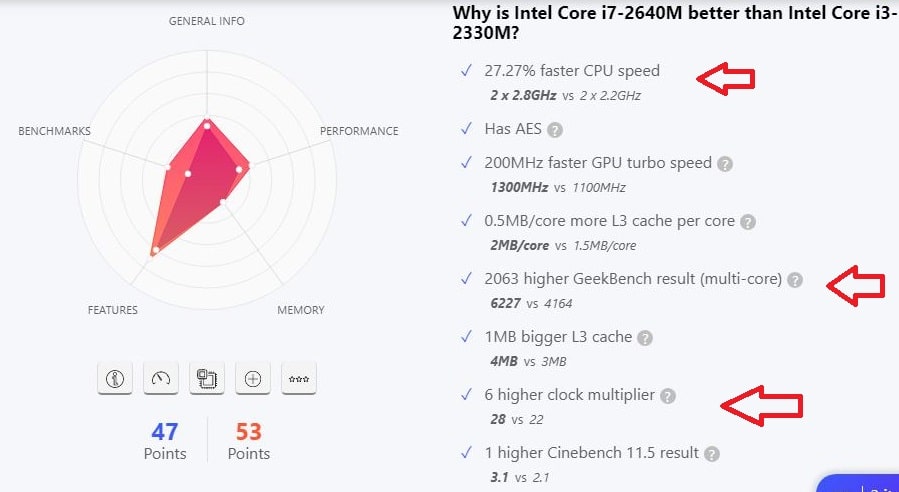
Task: Select the performance speedometer icon
Action: [x=161, y=378]
